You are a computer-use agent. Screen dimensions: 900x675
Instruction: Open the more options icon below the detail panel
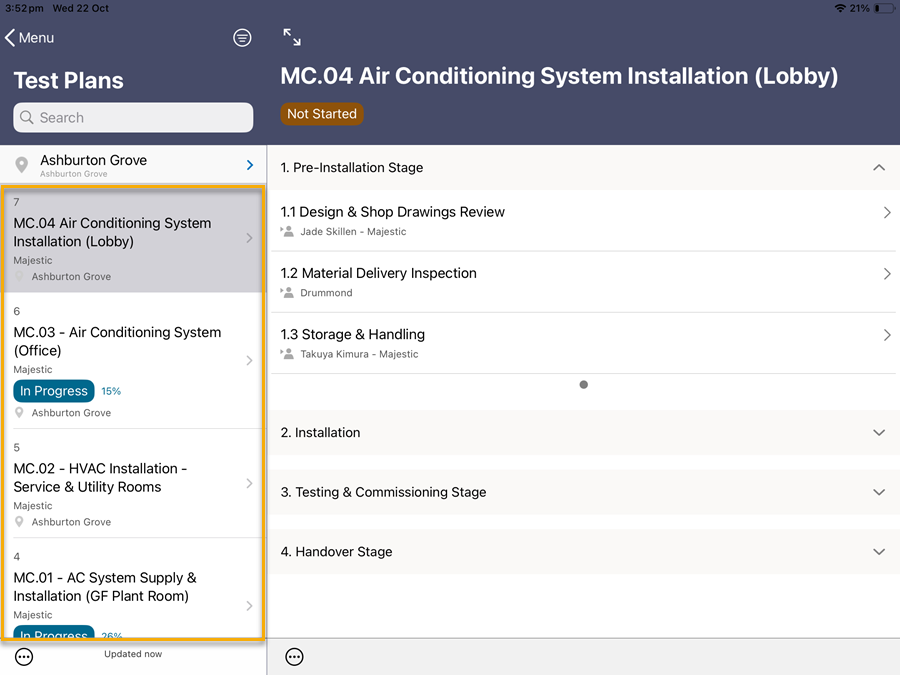294,657
